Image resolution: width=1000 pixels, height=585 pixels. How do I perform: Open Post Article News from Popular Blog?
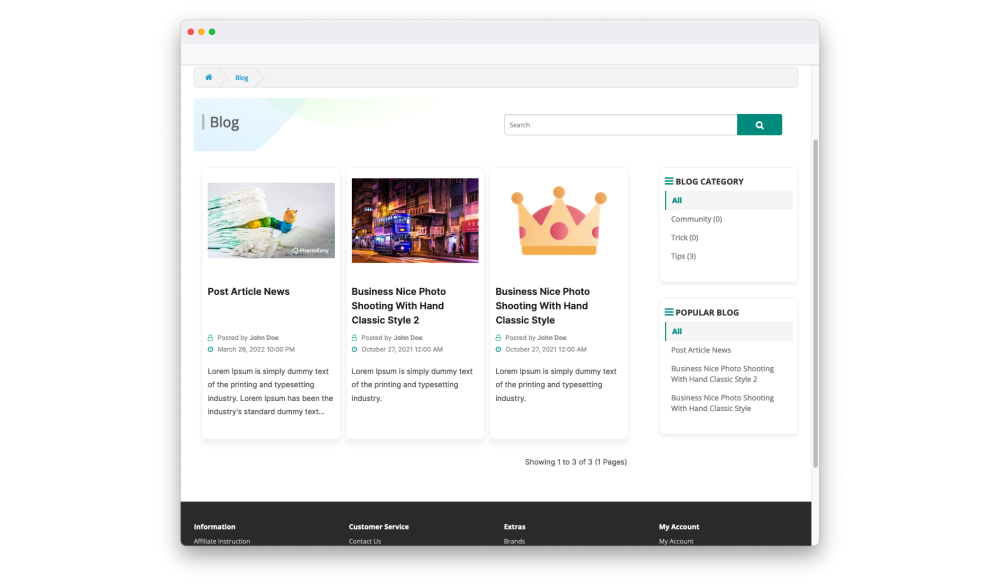700,350
